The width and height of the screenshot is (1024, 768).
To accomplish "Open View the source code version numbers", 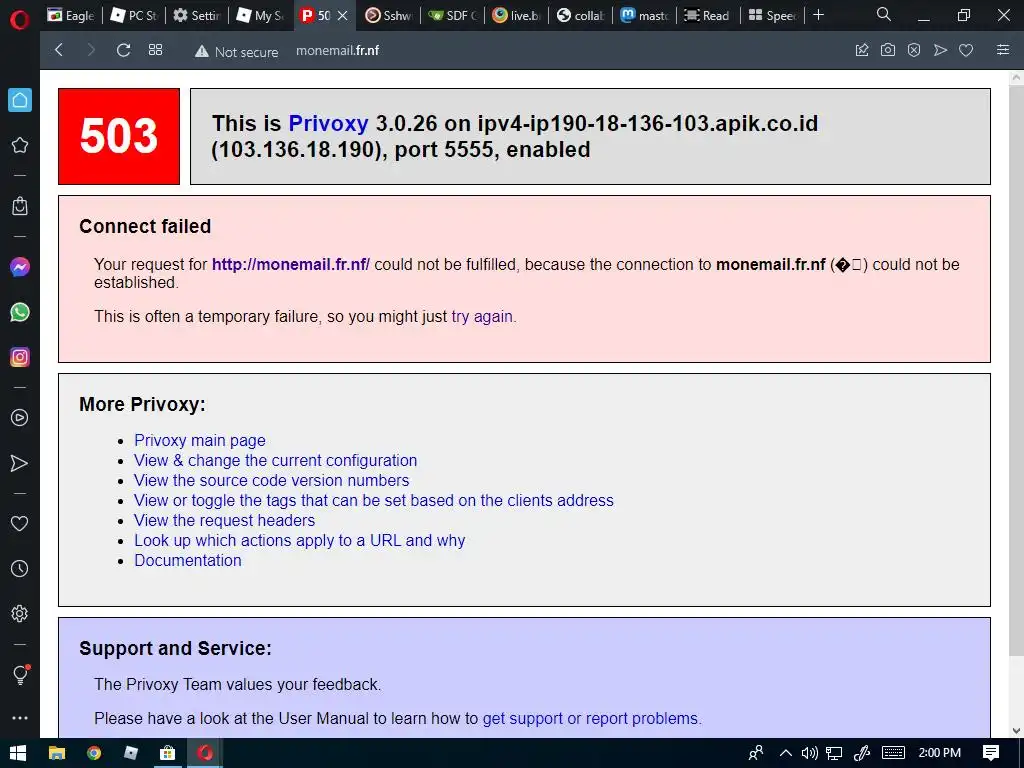I will click(272, 481).
